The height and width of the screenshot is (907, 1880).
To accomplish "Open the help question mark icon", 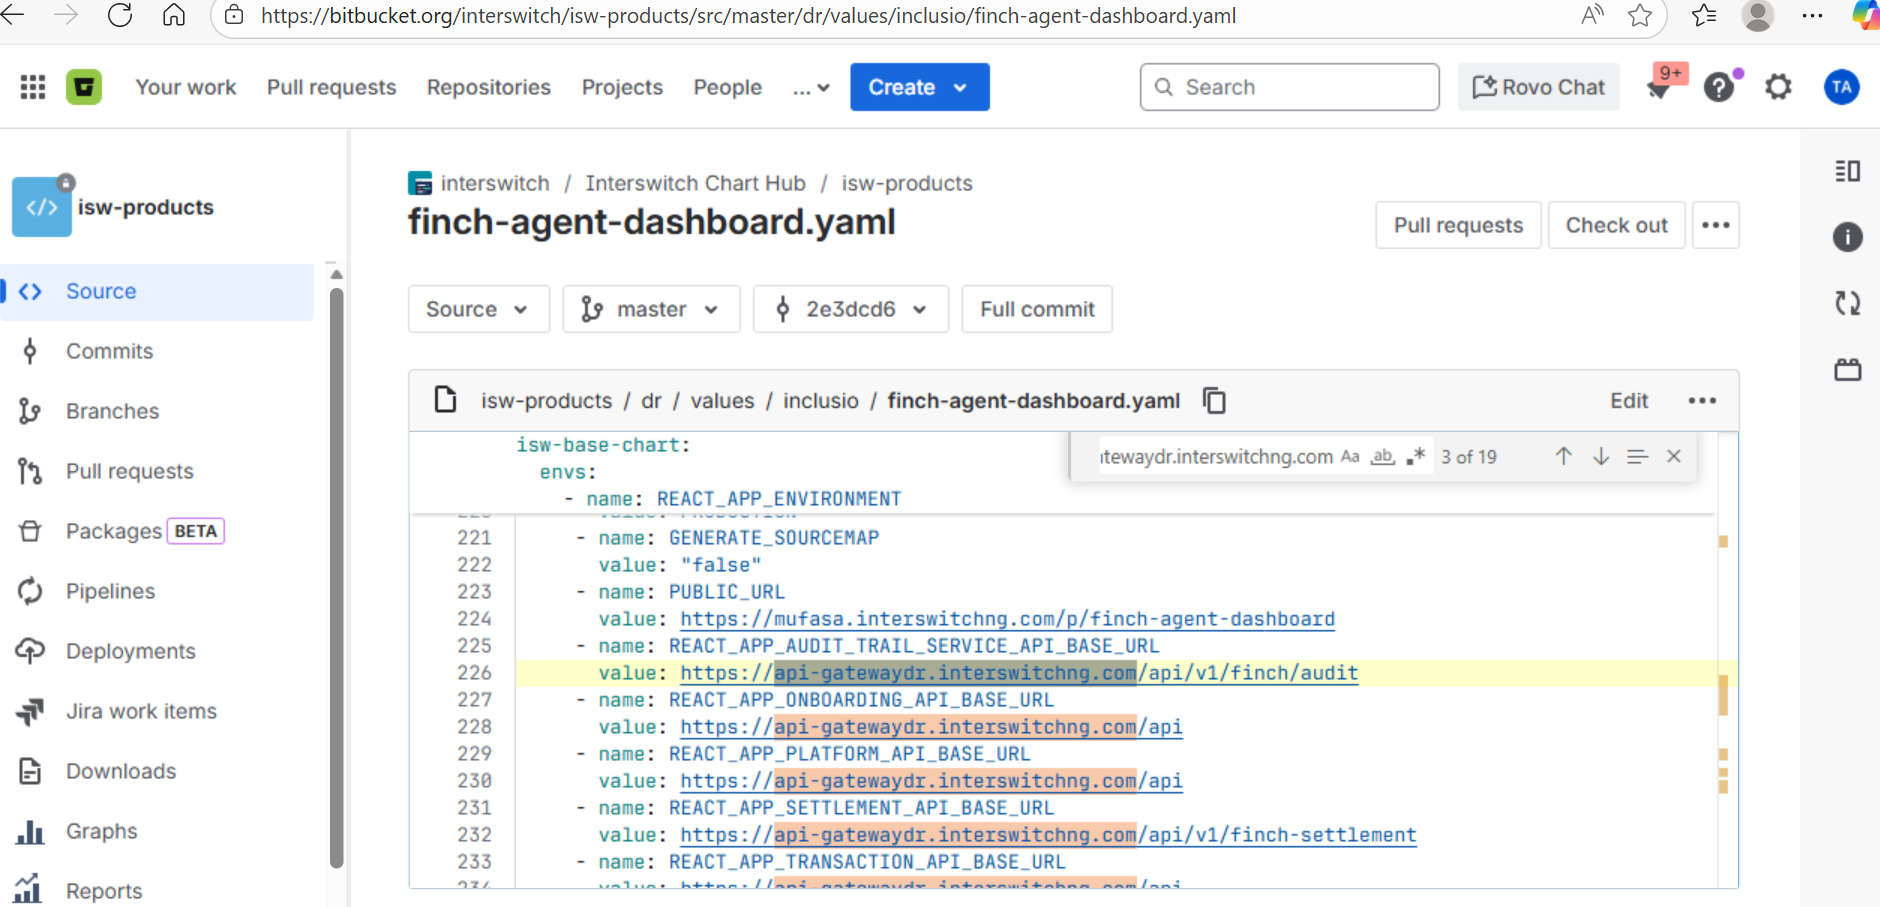I will (x=1718, y=87).
